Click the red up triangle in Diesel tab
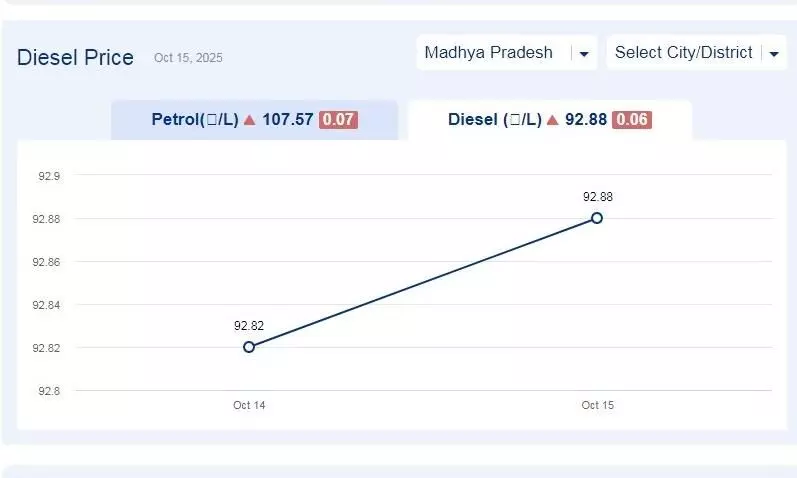This screenshot has width=797, height=478. pos(553,120)
